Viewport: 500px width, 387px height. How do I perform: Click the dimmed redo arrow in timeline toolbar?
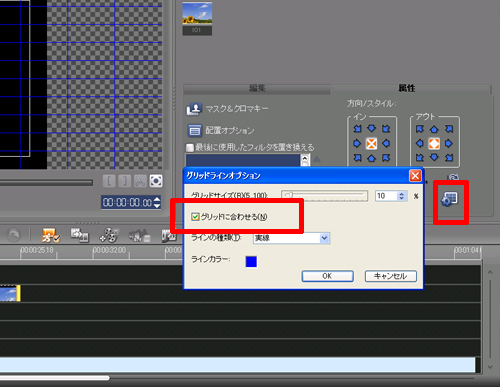[14, 235]
